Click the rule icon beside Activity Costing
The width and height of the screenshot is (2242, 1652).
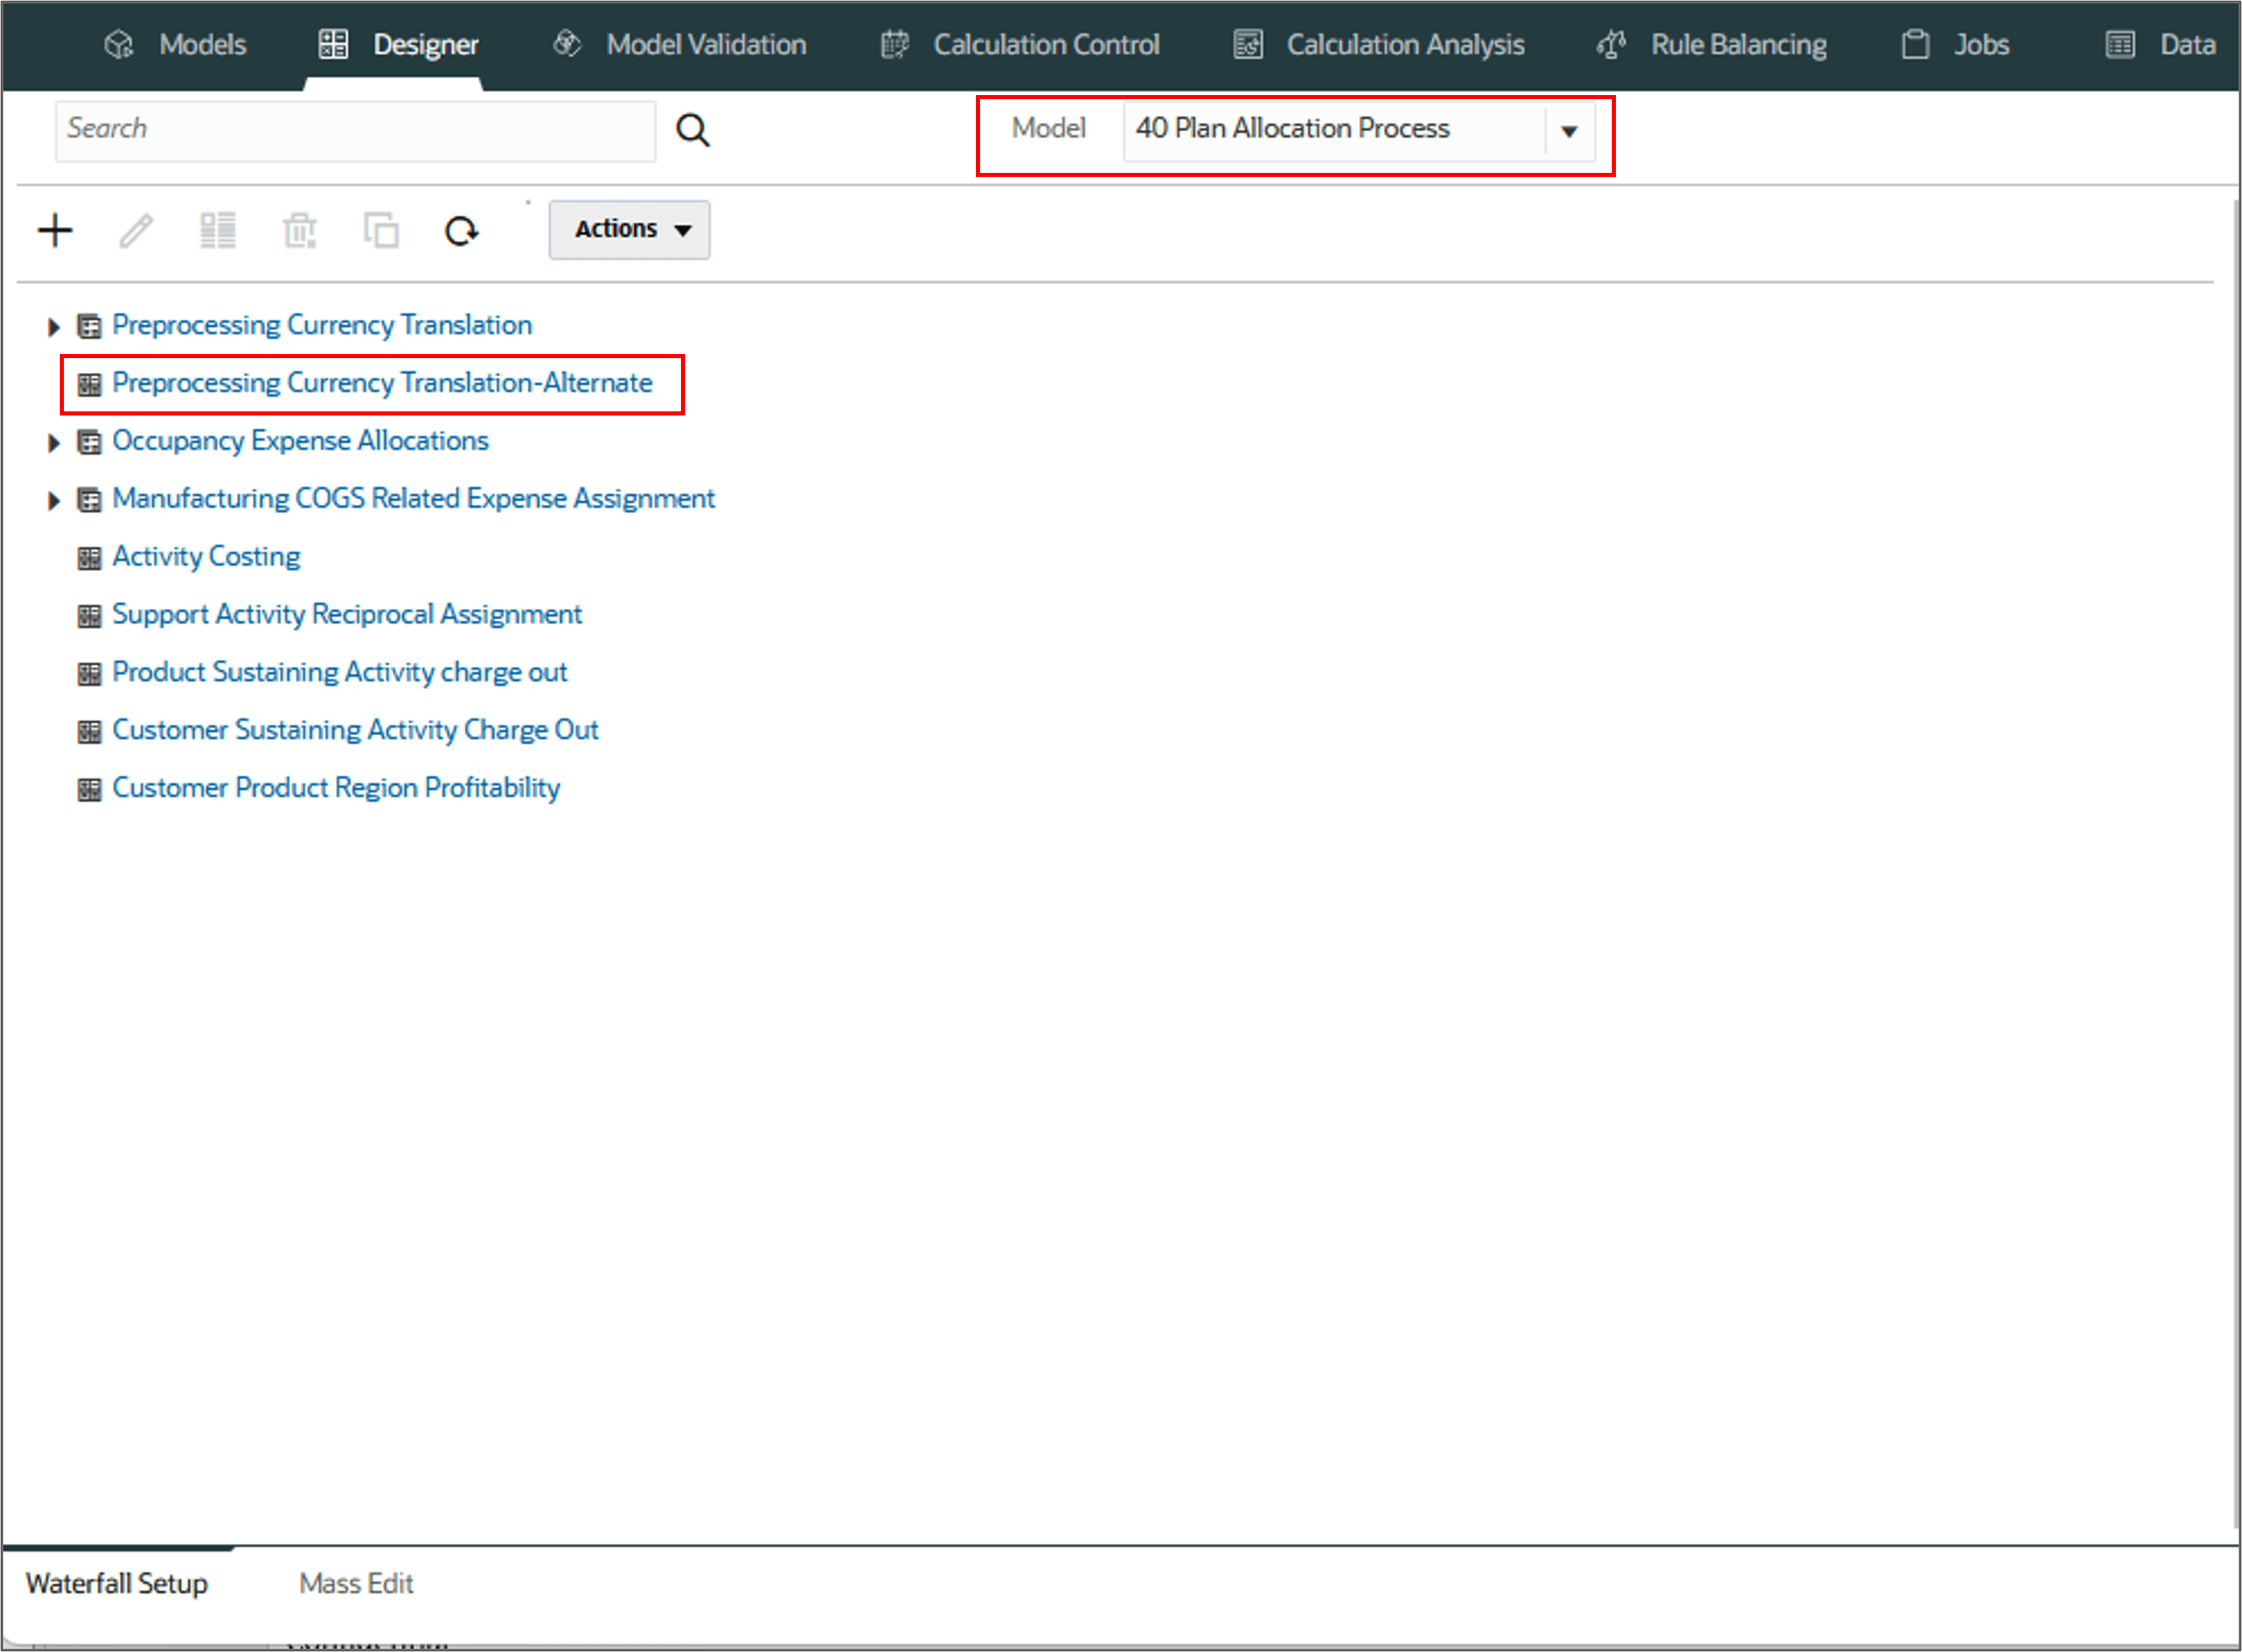coord(89,558)
